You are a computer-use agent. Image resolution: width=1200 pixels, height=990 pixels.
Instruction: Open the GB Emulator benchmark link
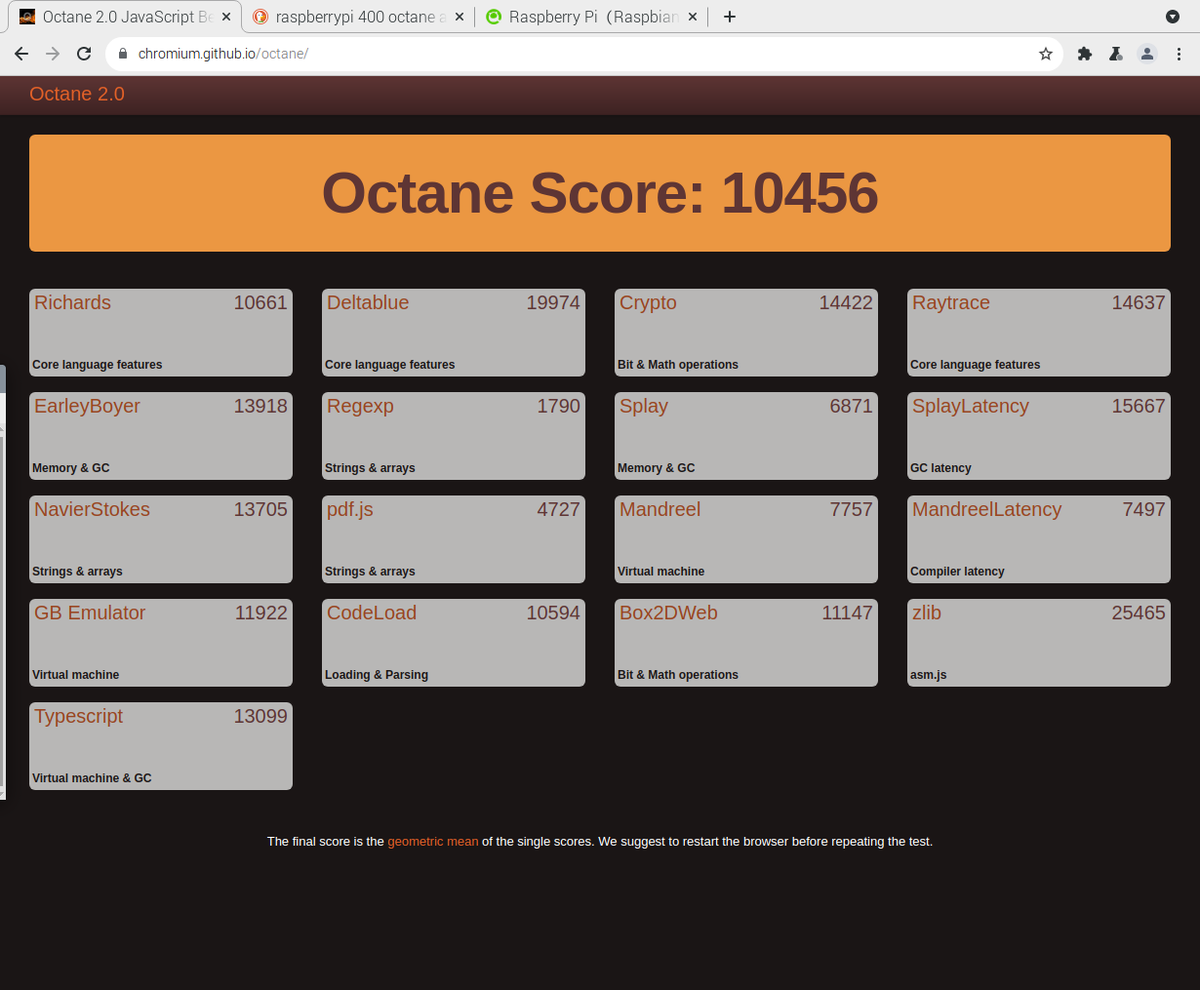90,612
